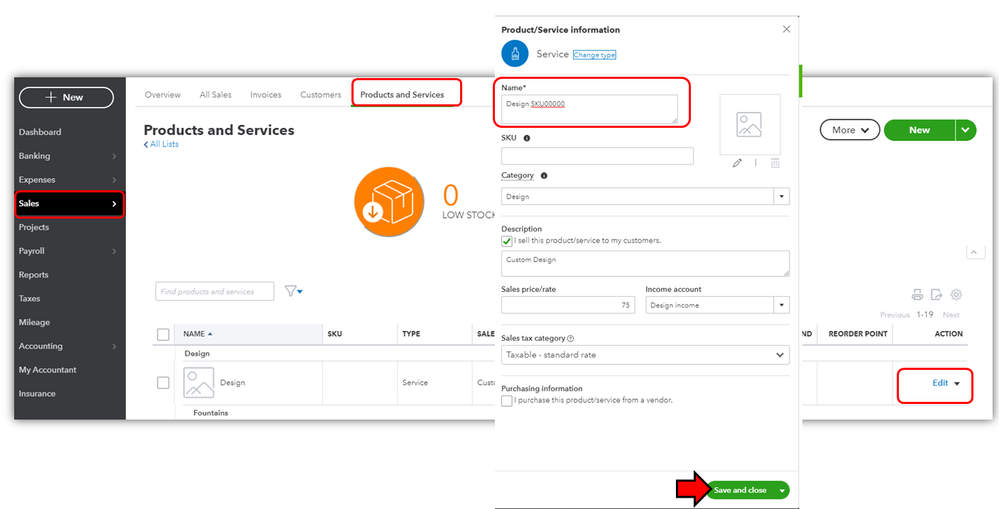Screen dimensions: 999x509
Task: Click the collapse arrow at right edge
Action: click(x=975, y=252)
